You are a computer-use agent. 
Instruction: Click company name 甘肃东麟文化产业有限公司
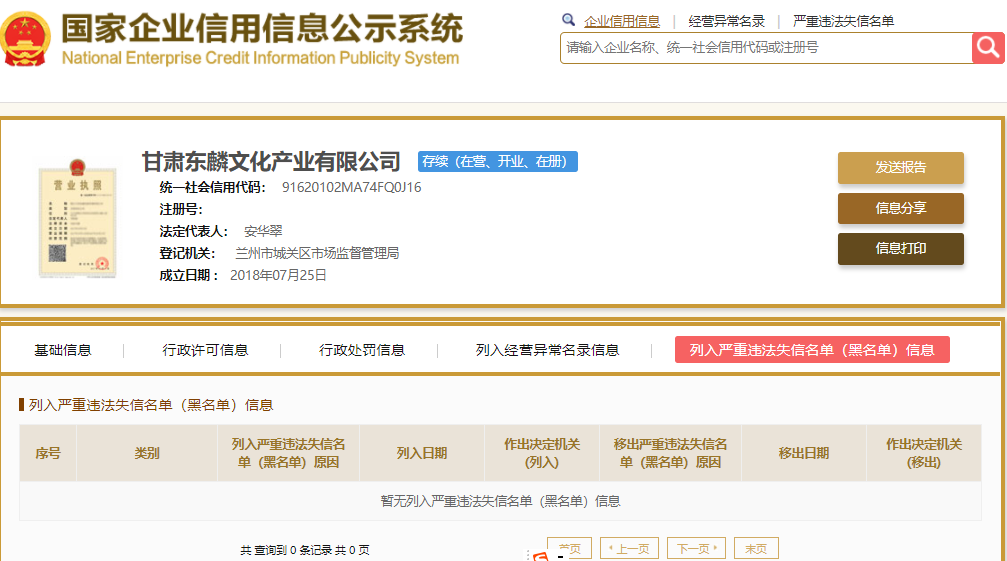coord(271,162)
